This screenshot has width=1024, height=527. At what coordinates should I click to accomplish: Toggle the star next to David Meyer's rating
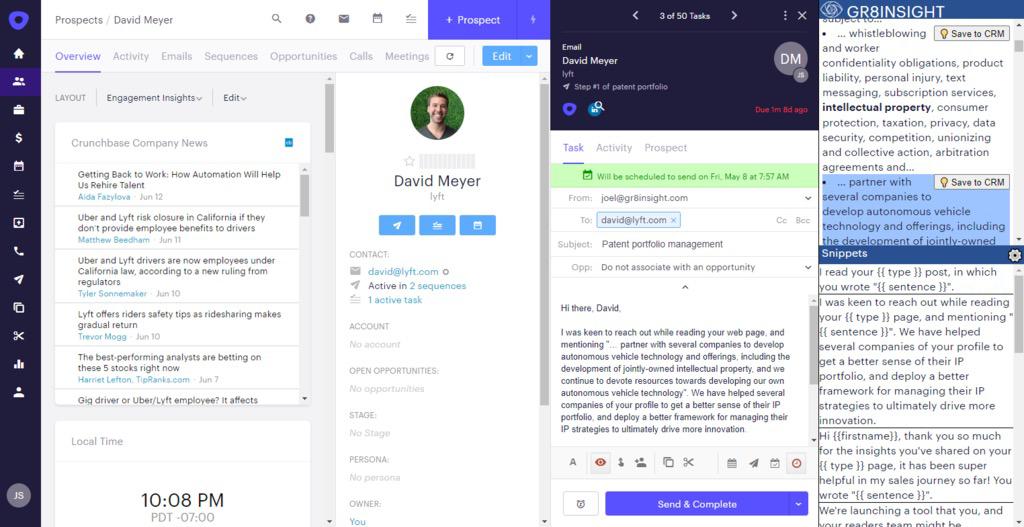point(409,161)
